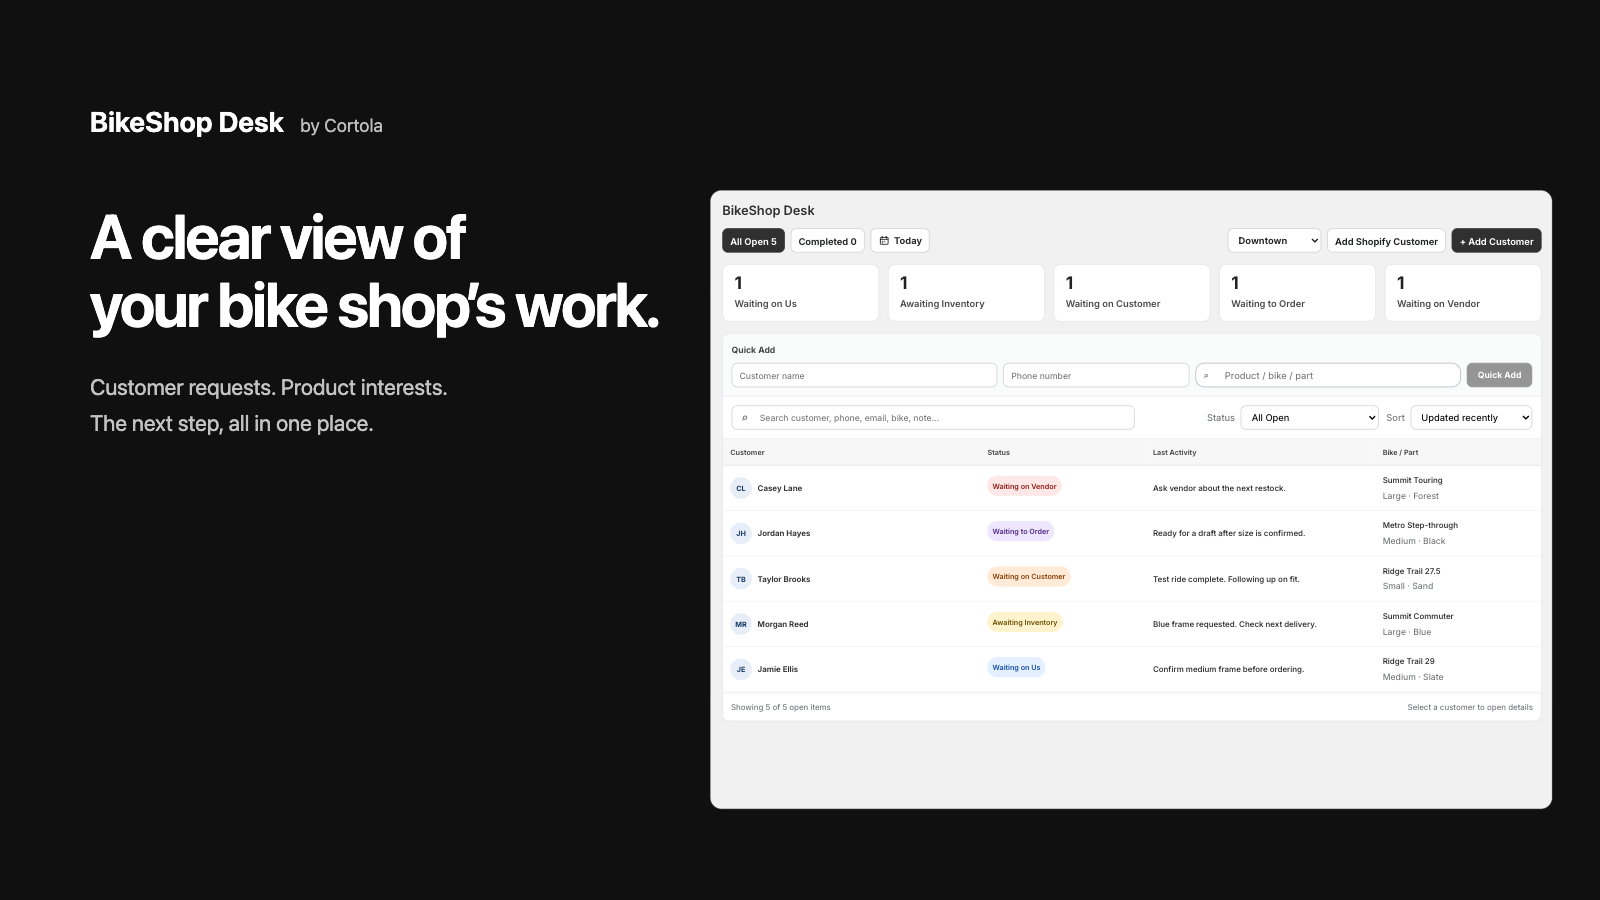
Task: Click the Quick Add button
Action: pos(1499,375)
